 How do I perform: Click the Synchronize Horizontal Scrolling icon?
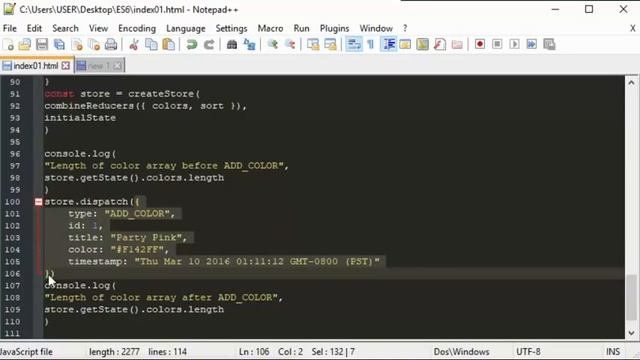(x=330, y=44)
